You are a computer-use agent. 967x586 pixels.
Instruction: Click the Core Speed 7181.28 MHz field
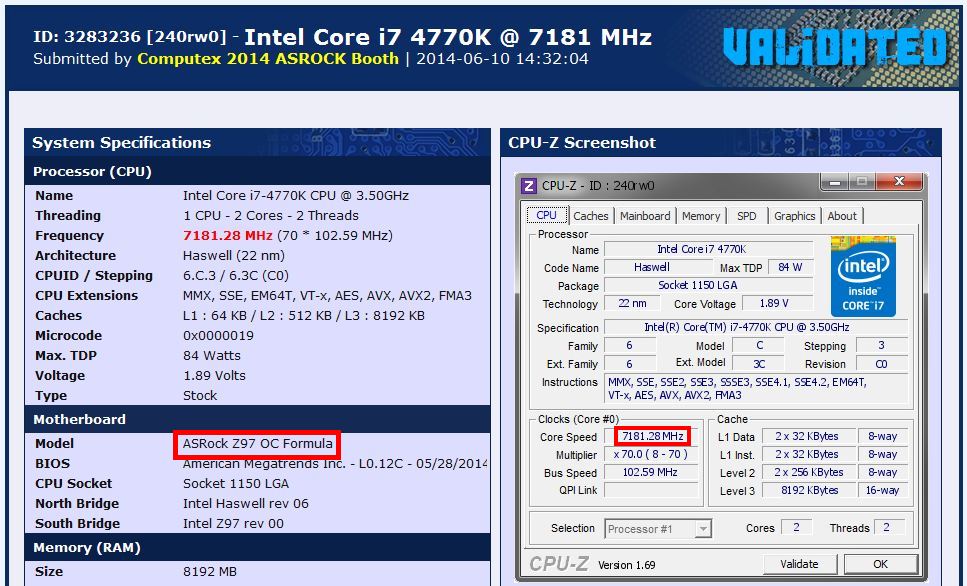coord(652,436)
